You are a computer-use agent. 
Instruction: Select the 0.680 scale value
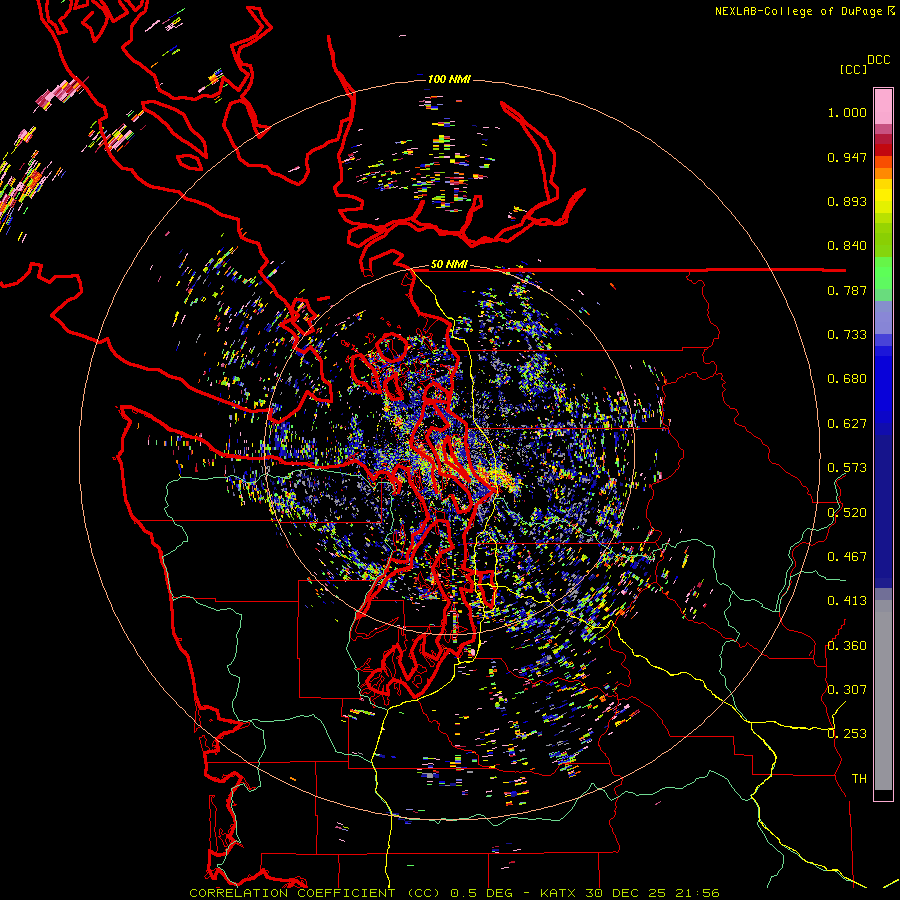[x=847, y=379]
